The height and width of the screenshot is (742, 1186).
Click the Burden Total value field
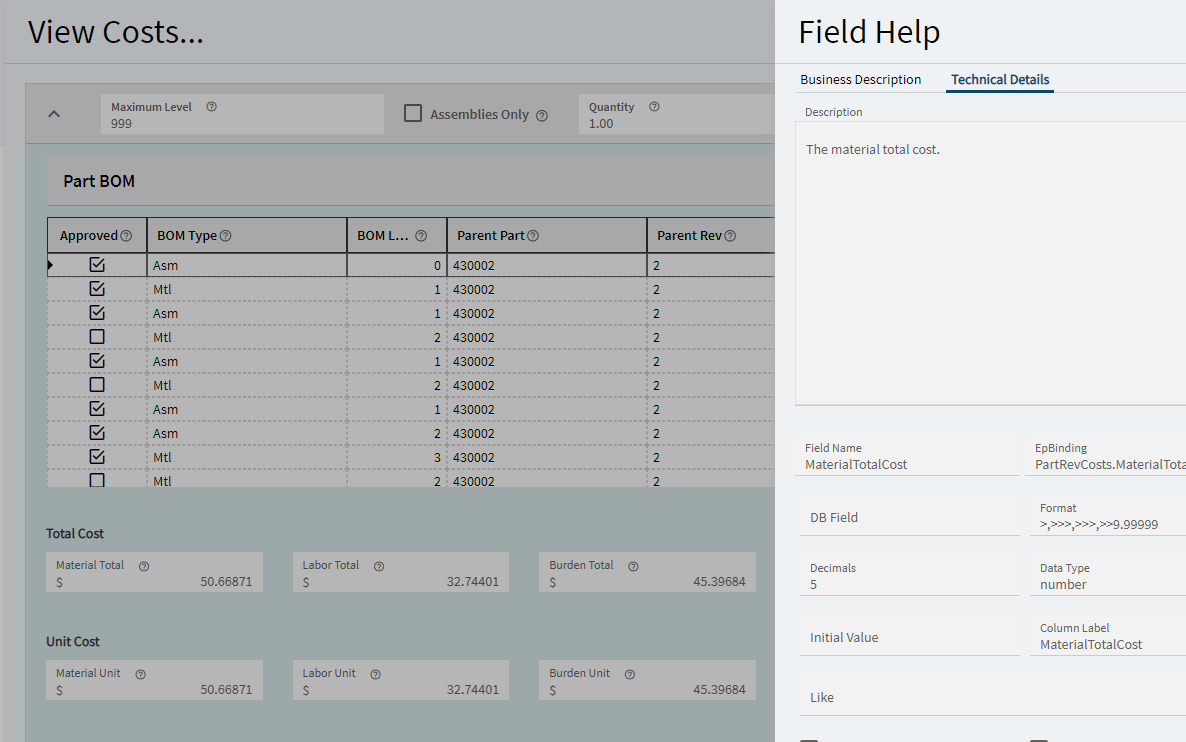click(x=647, y=573)
